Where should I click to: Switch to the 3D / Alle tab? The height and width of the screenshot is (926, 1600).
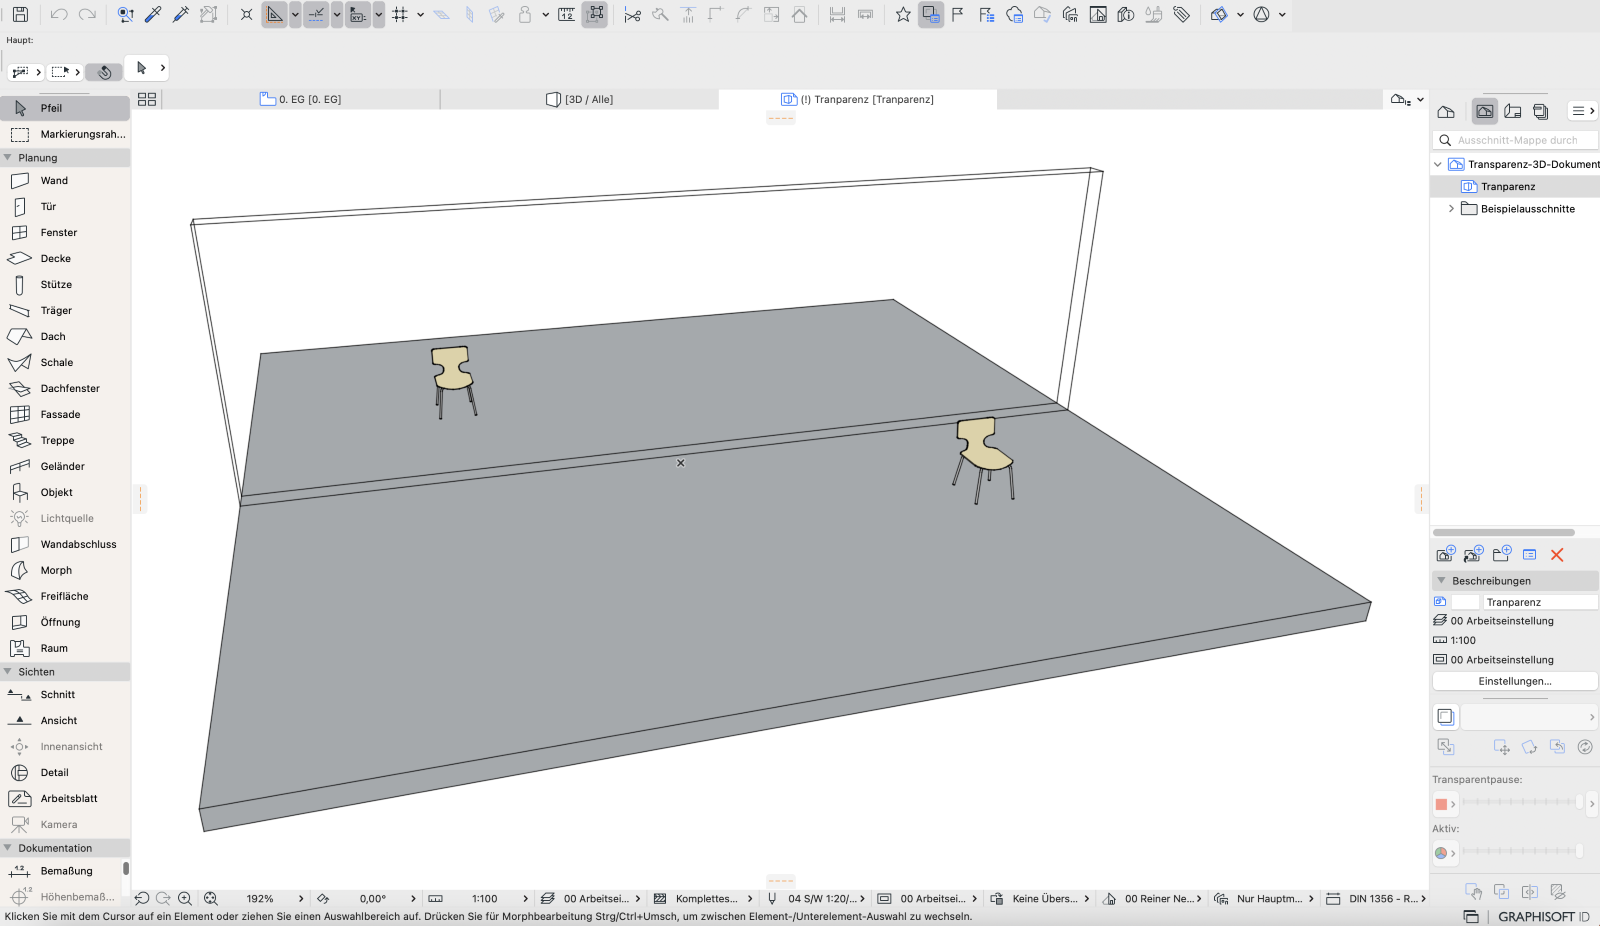(580, 100)
